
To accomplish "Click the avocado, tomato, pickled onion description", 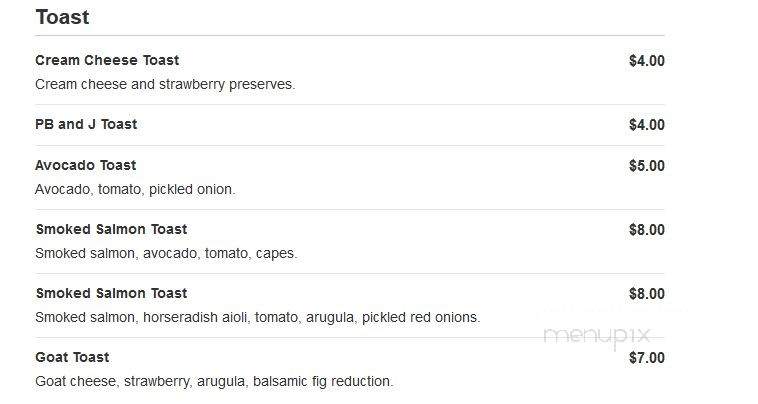I will tap(135, 189).
